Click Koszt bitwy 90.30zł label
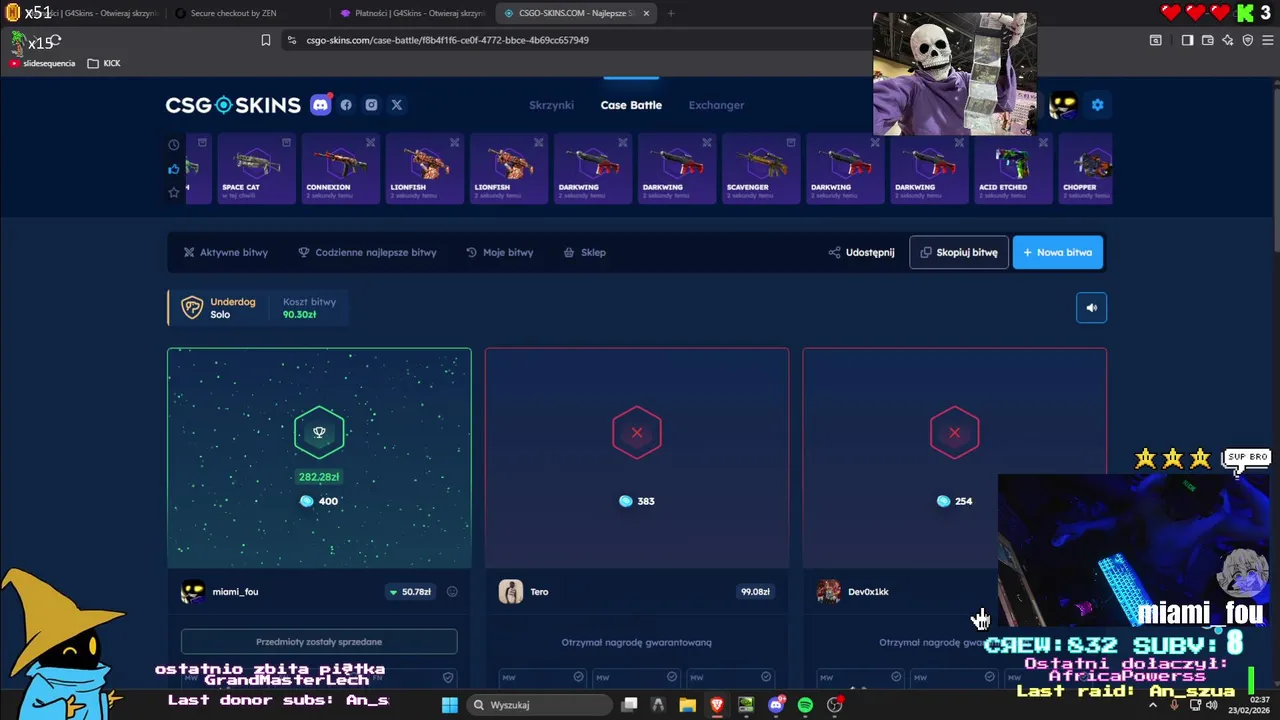The height and width of the screenshot is (720, 1280). tap(309, 308)
